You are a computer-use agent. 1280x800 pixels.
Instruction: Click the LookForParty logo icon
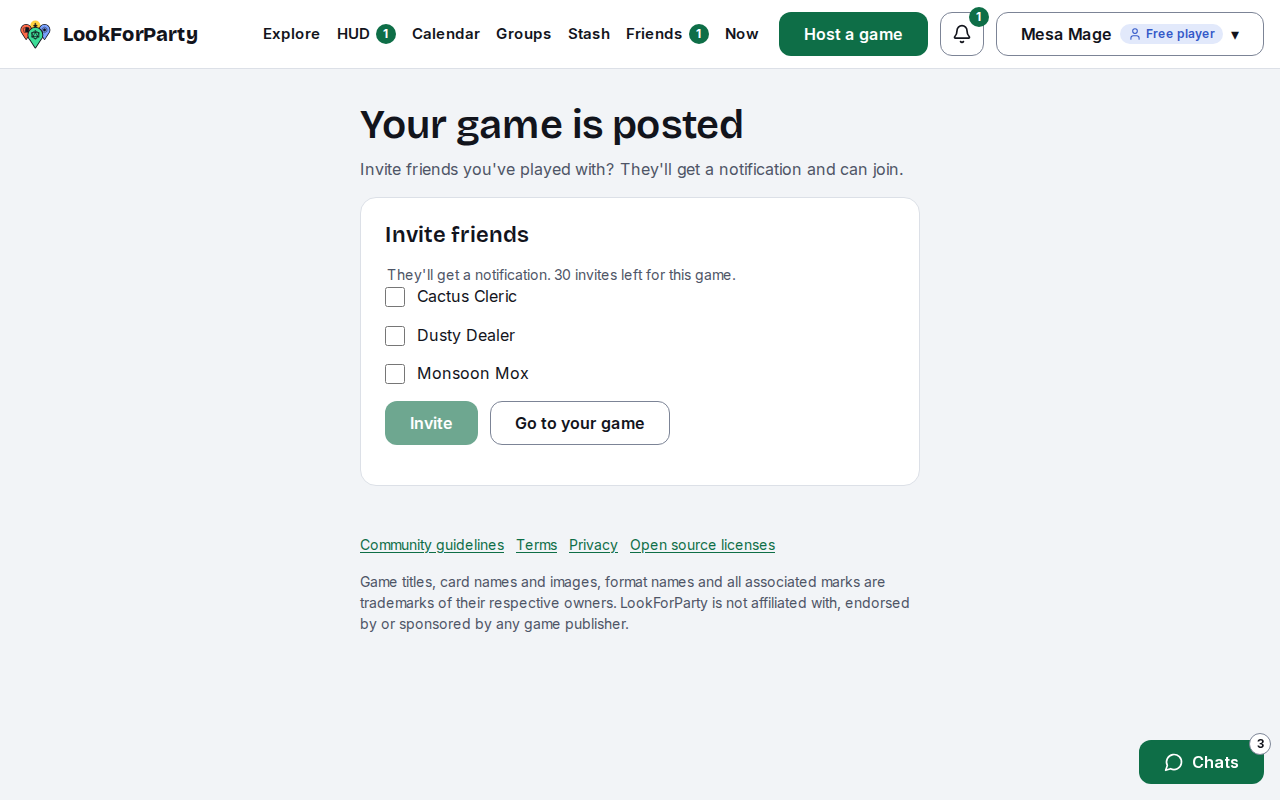pyautogui.click(x=35, y=34)
